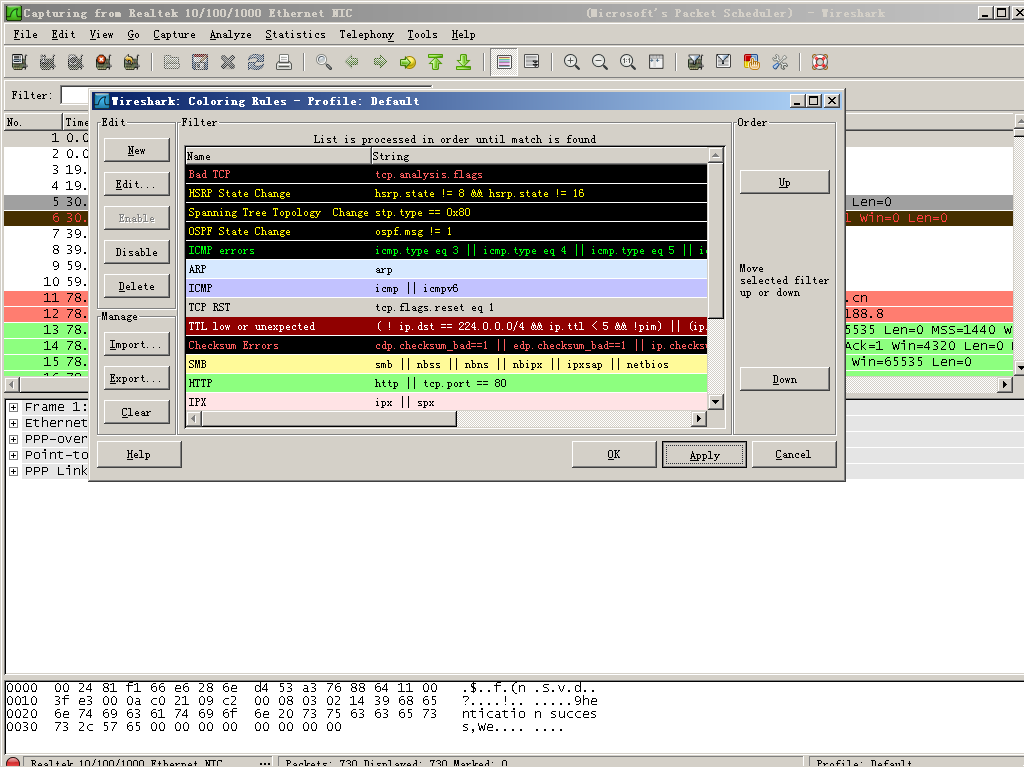
Task: Open coloring rules toolbar icon
Action: click(x=752, y=62)
